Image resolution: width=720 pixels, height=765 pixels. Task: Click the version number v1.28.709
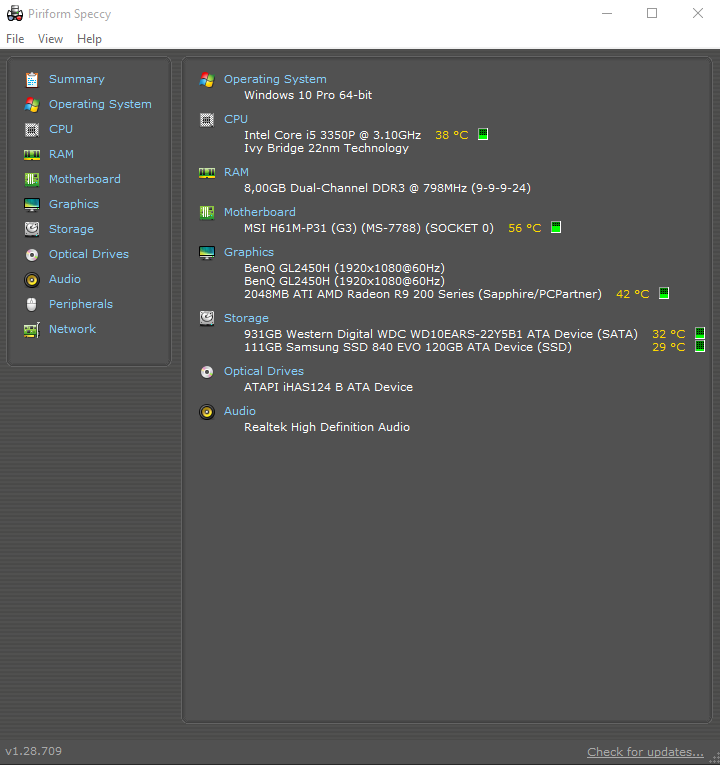34,751
